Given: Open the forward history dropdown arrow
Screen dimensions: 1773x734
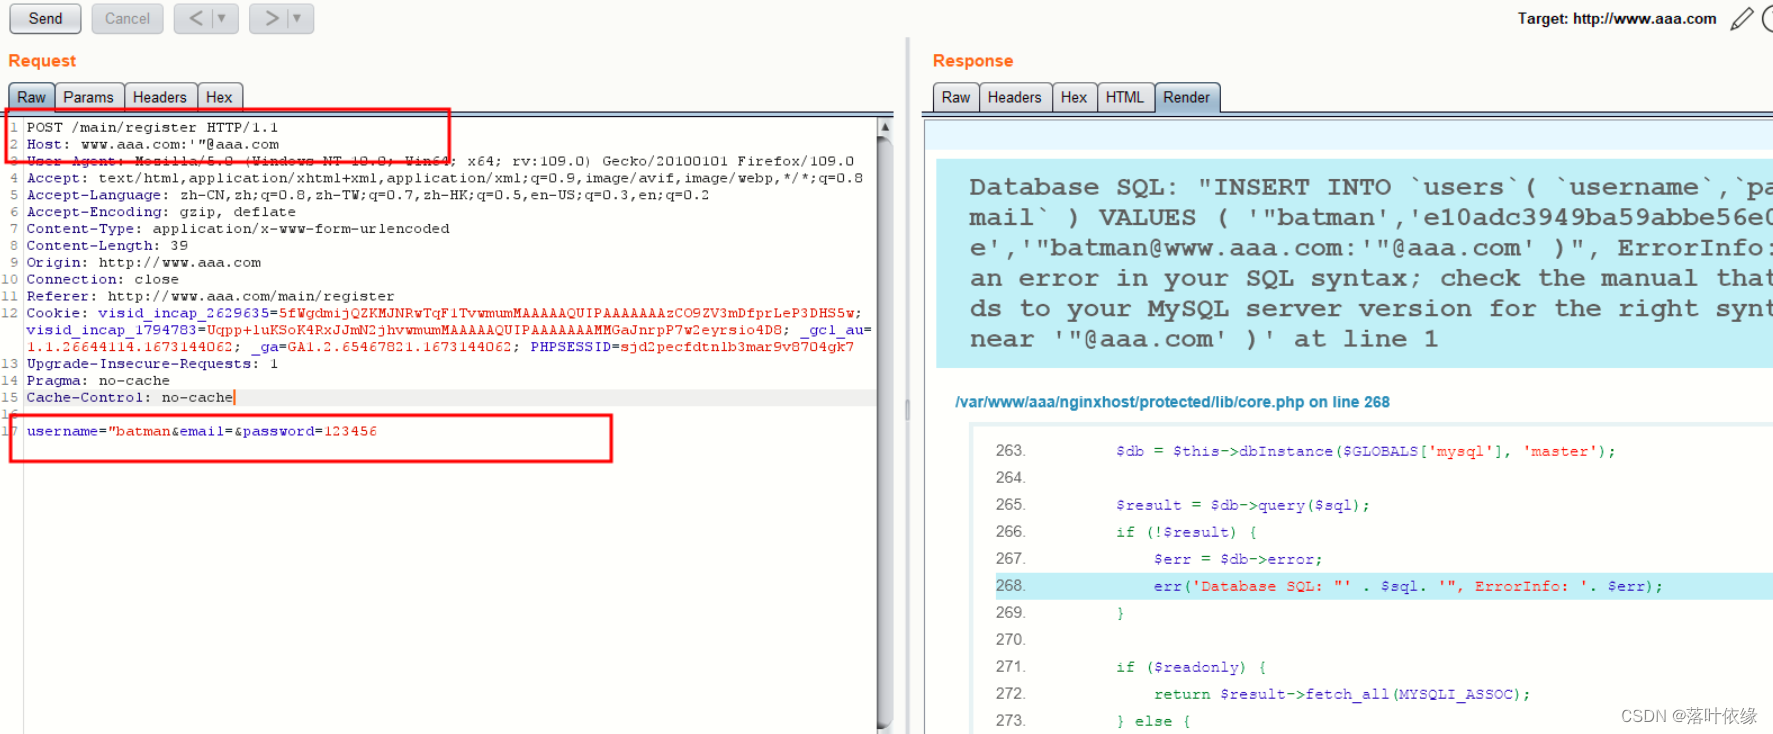Looking at the screenshot, I should coord(298,18).
